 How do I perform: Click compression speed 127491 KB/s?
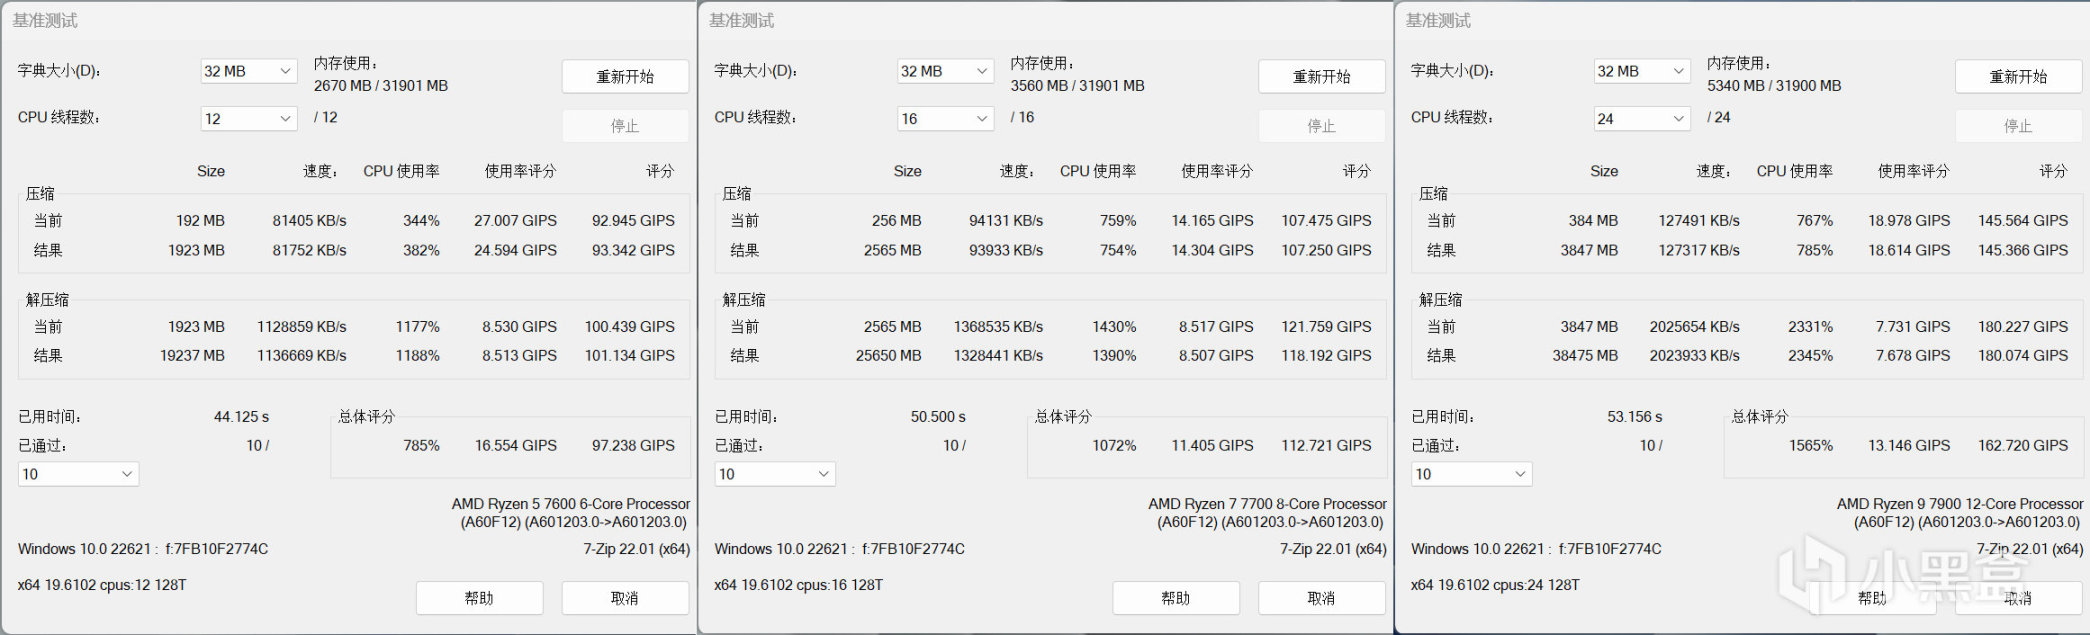tap(1699, 220)
